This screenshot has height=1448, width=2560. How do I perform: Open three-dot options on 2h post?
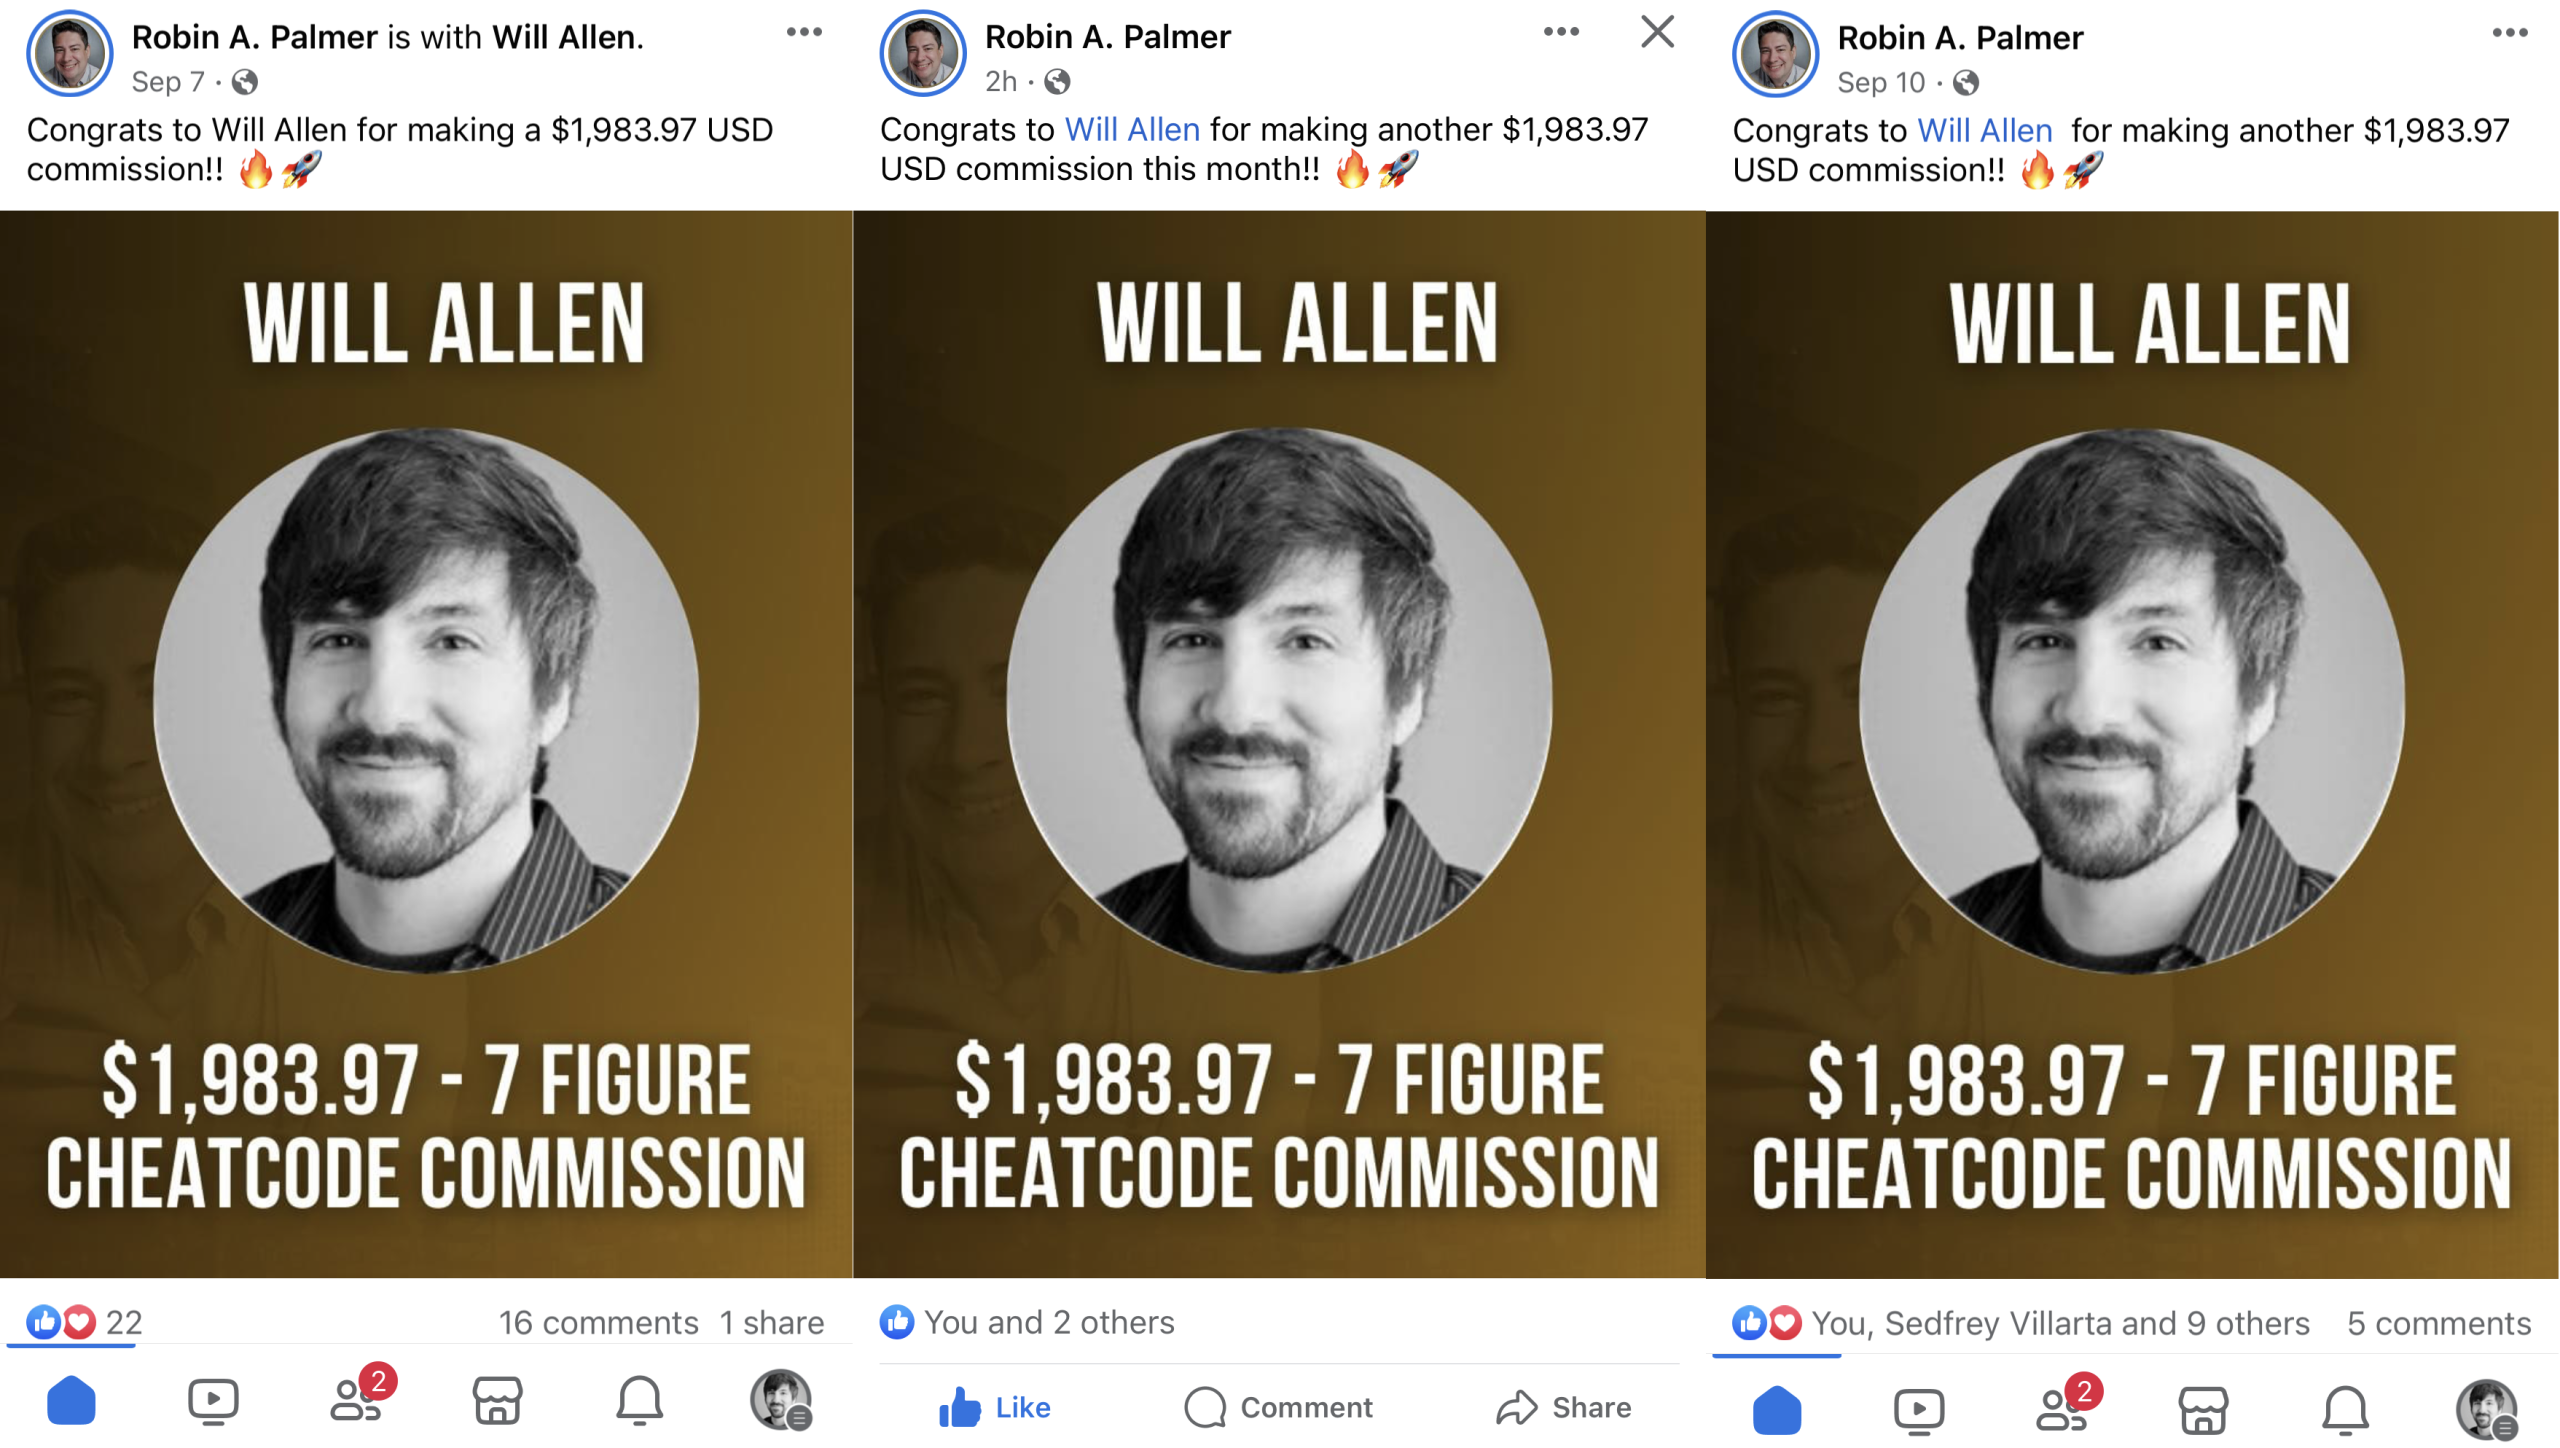point(1561,32)
